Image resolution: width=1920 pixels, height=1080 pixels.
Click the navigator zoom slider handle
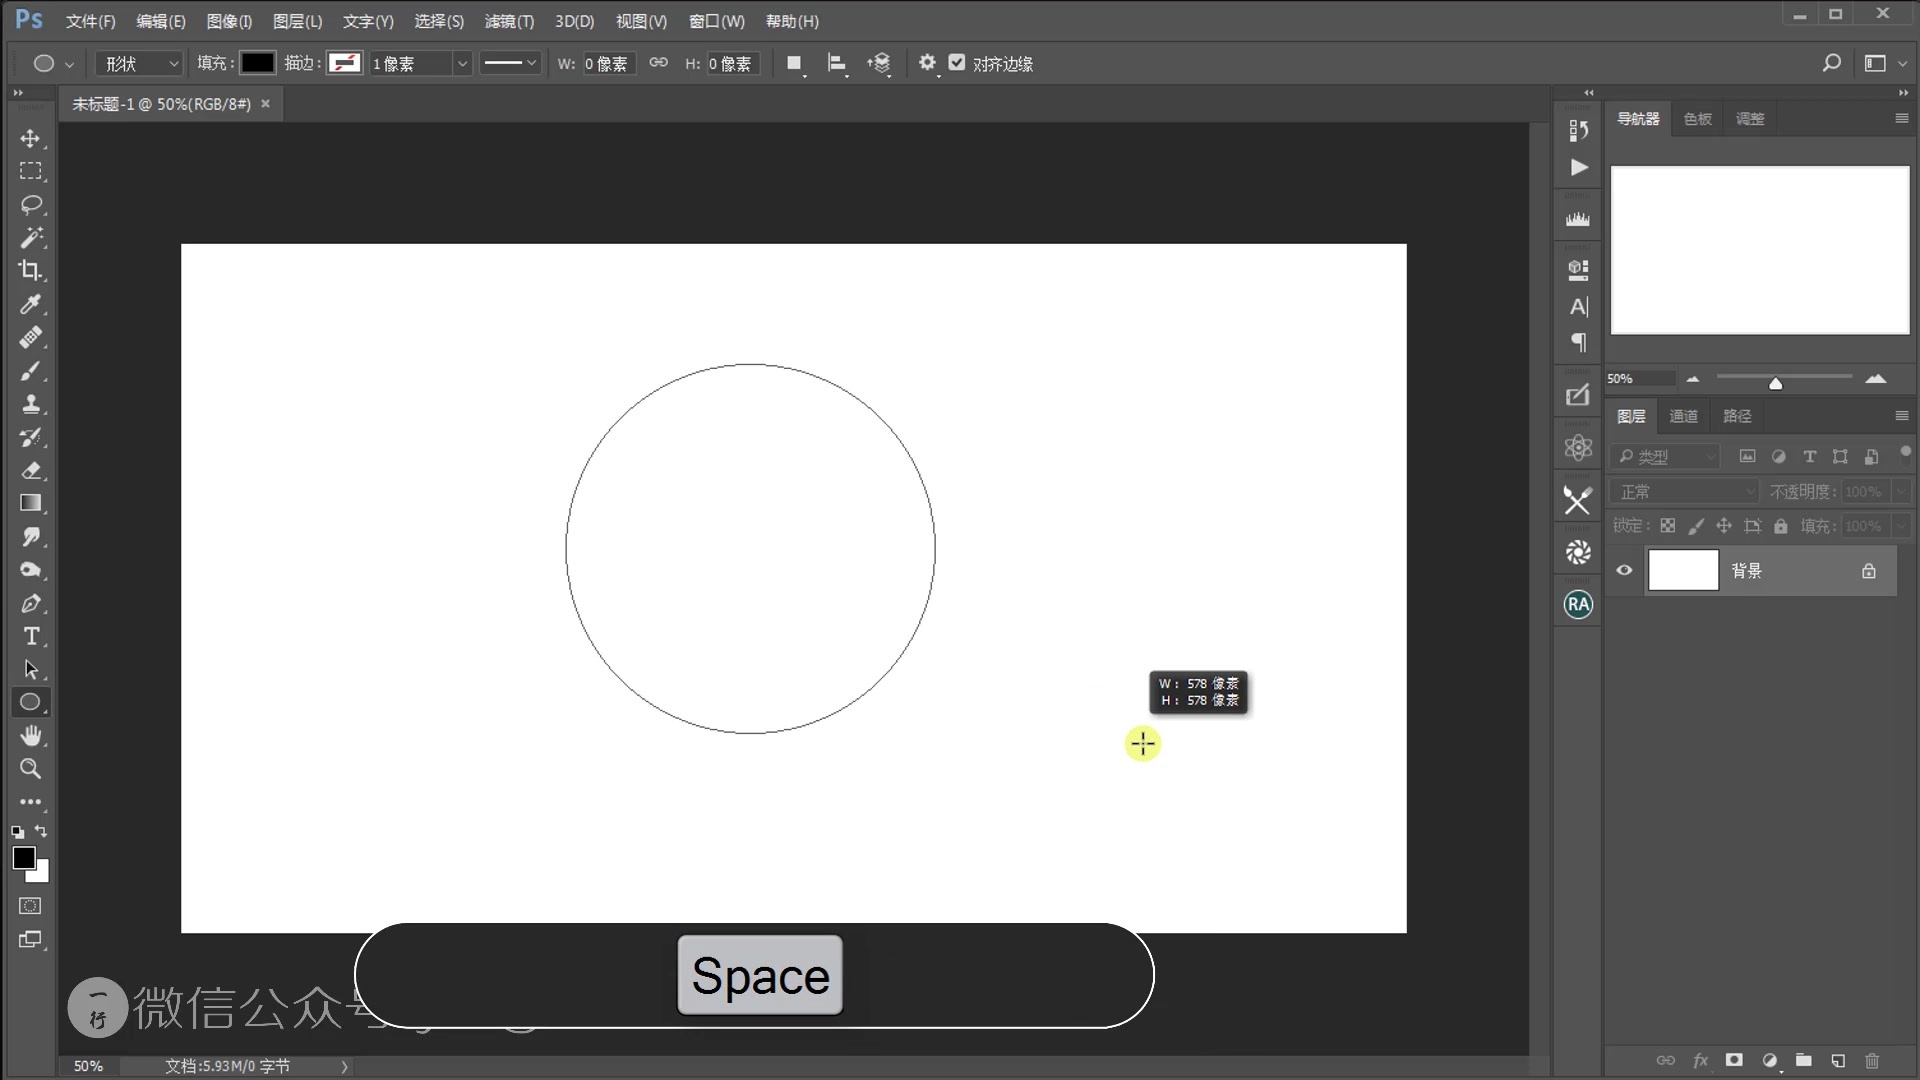[x=1775, y=383]
